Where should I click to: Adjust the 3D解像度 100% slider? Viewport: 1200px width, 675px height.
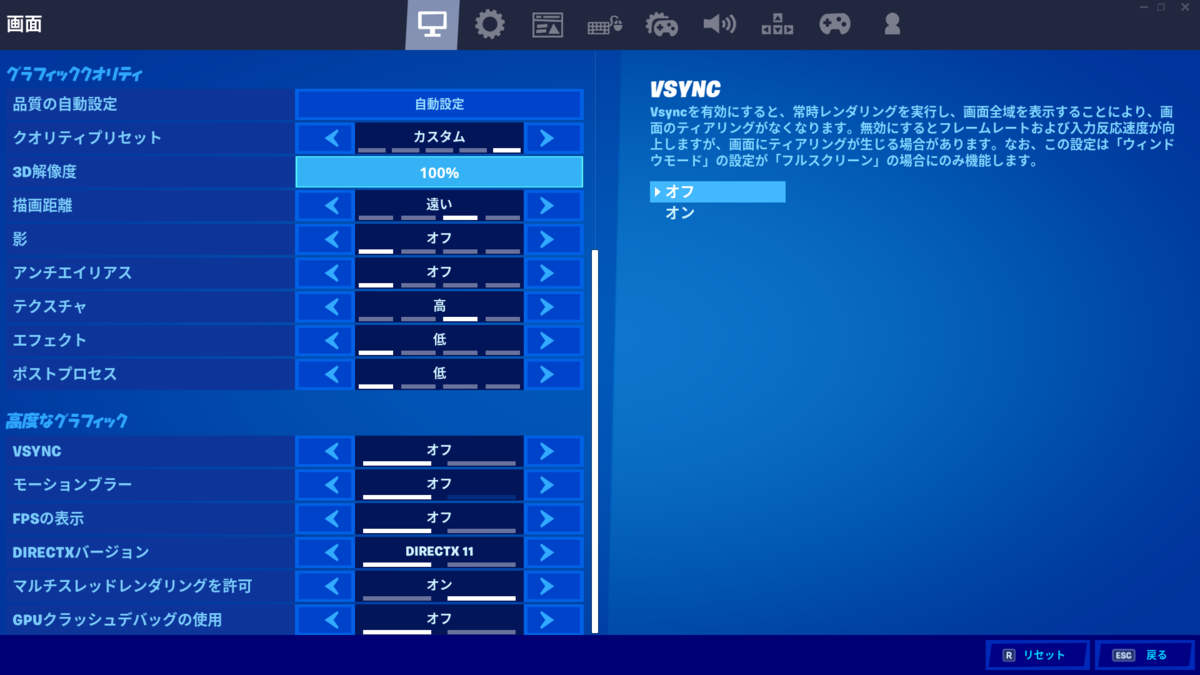pos(439,172)
